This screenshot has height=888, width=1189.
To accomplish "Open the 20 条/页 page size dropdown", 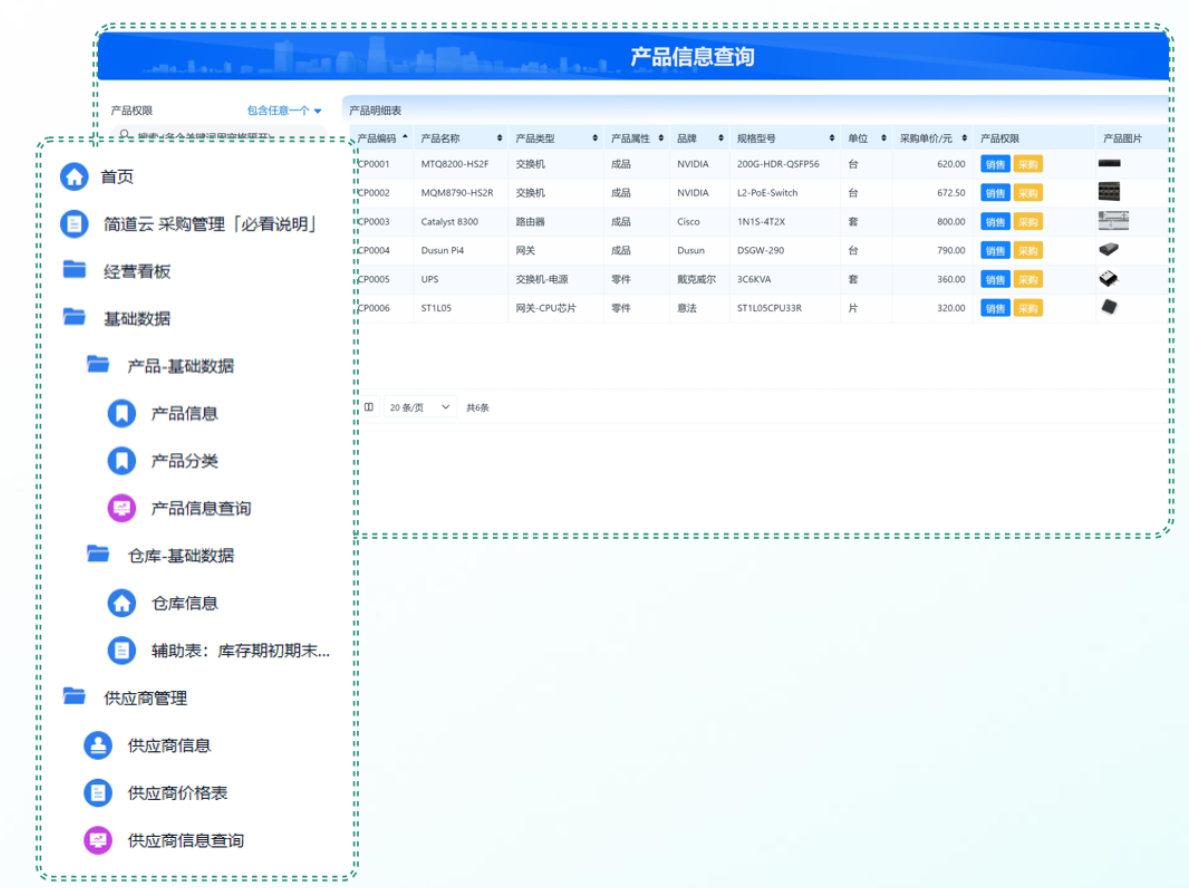I will pos(419,407).
